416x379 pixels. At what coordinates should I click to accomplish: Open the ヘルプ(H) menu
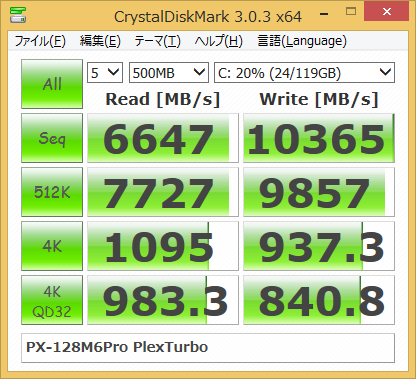pos(218,41)
